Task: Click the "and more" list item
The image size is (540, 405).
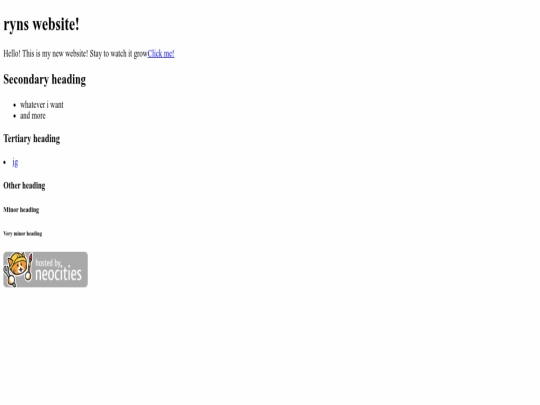Action: (33, 116)
